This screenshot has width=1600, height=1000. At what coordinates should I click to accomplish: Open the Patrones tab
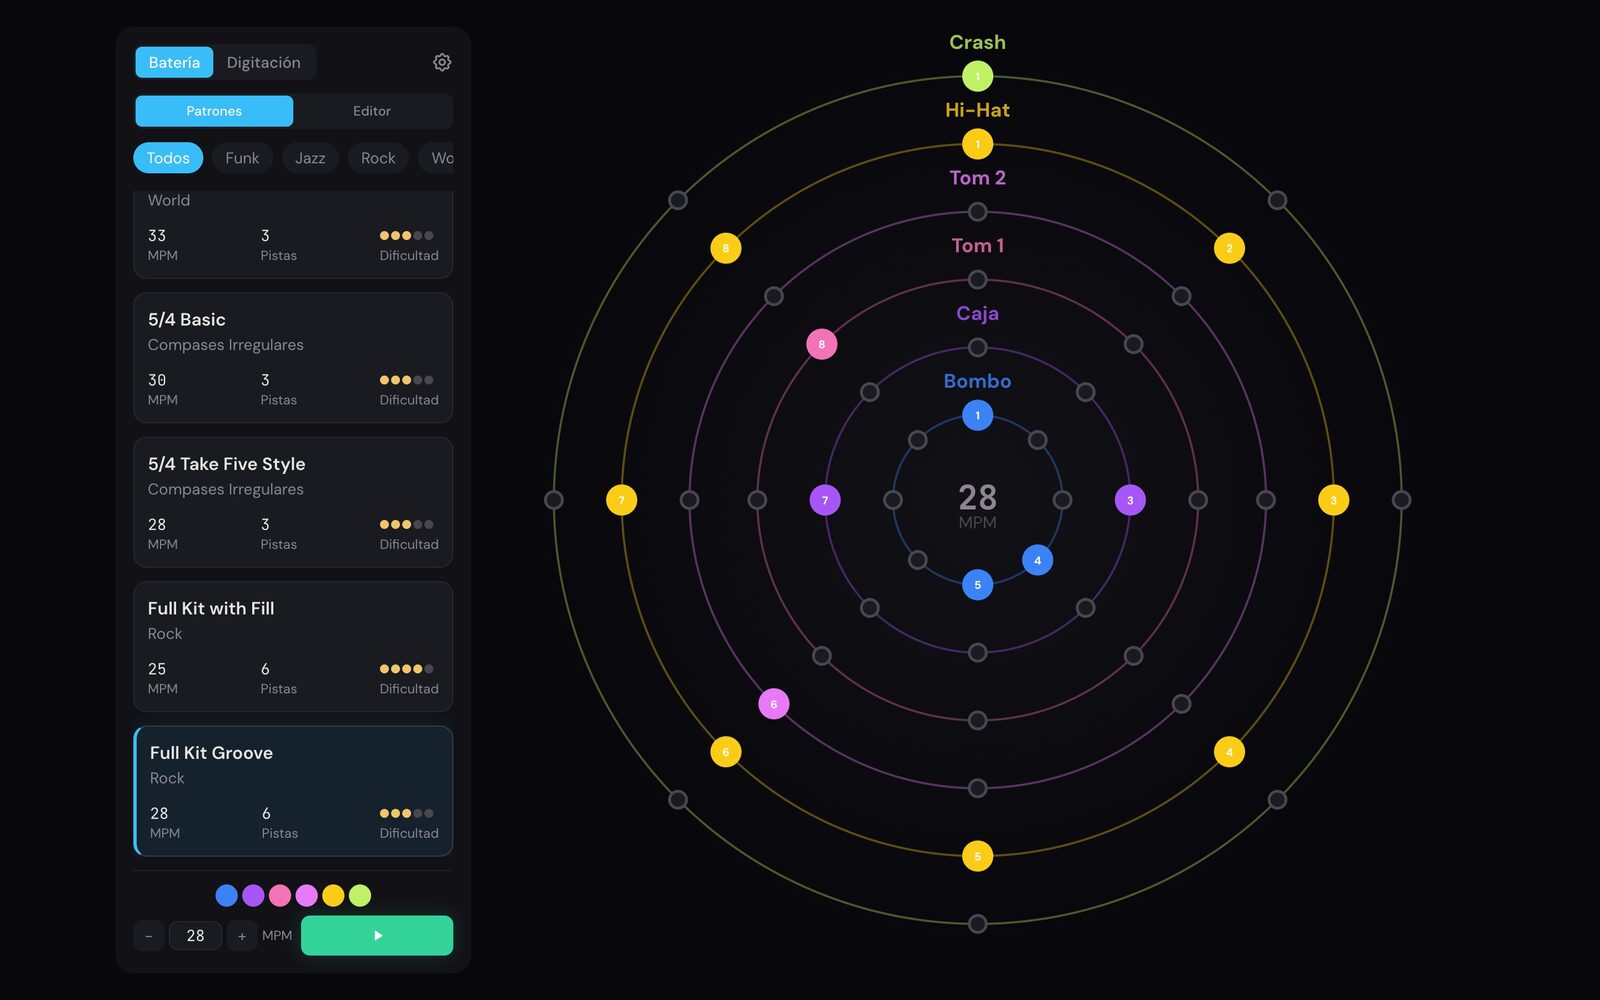(214, 111)
